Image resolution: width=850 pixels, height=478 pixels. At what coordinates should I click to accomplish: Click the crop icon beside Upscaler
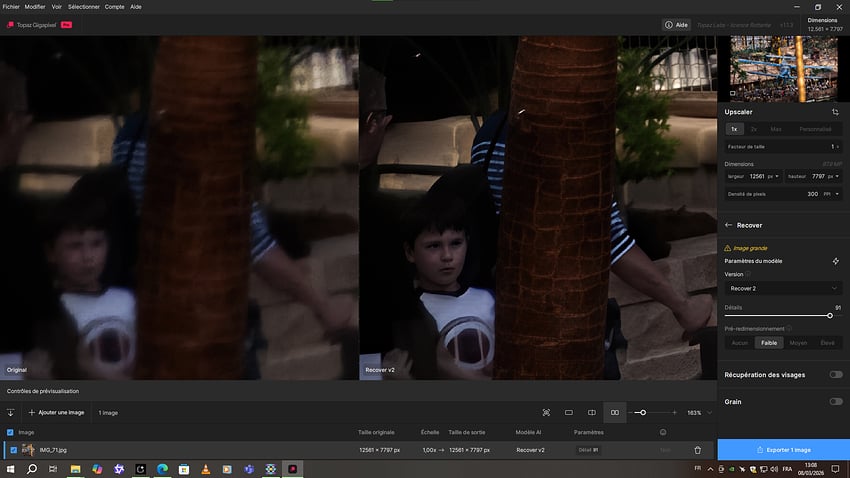tap(835, 112)
